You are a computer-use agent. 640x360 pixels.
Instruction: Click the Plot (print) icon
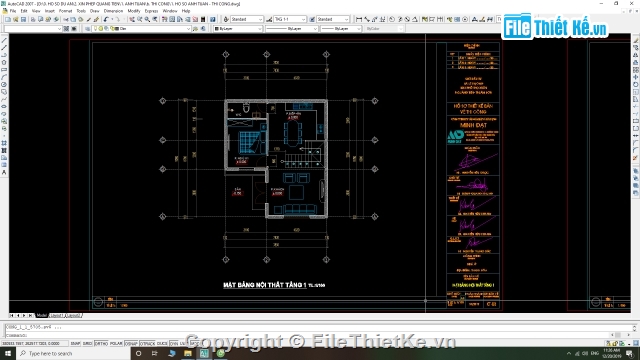[x=33, y=19]
